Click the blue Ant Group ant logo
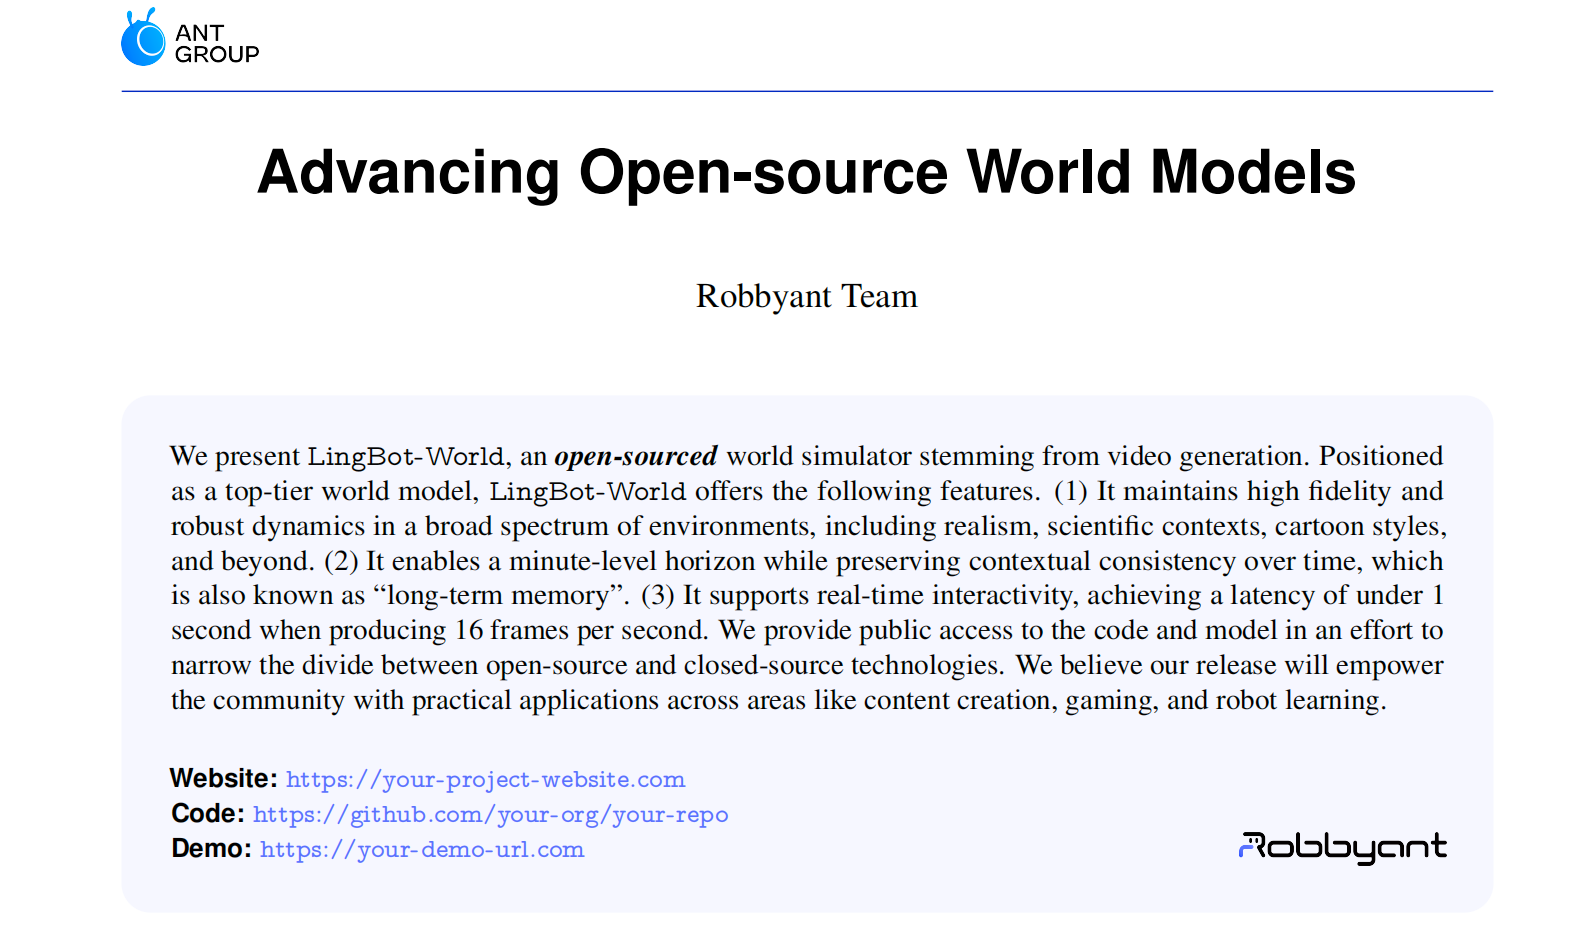 coord(143,40)
